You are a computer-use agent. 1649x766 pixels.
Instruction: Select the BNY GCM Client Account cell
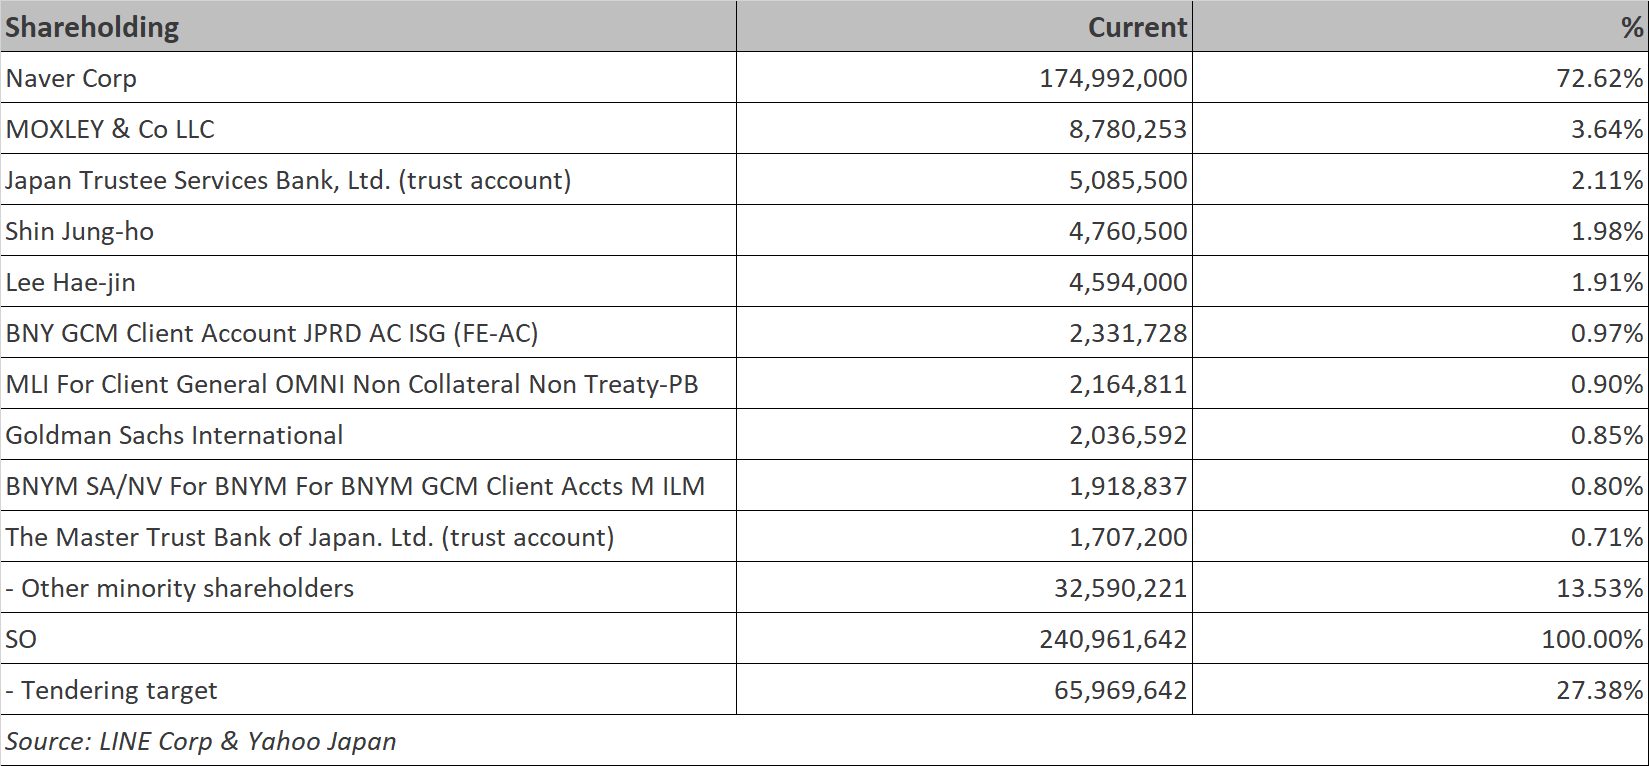pyautogui.click(x=272, y=333)
